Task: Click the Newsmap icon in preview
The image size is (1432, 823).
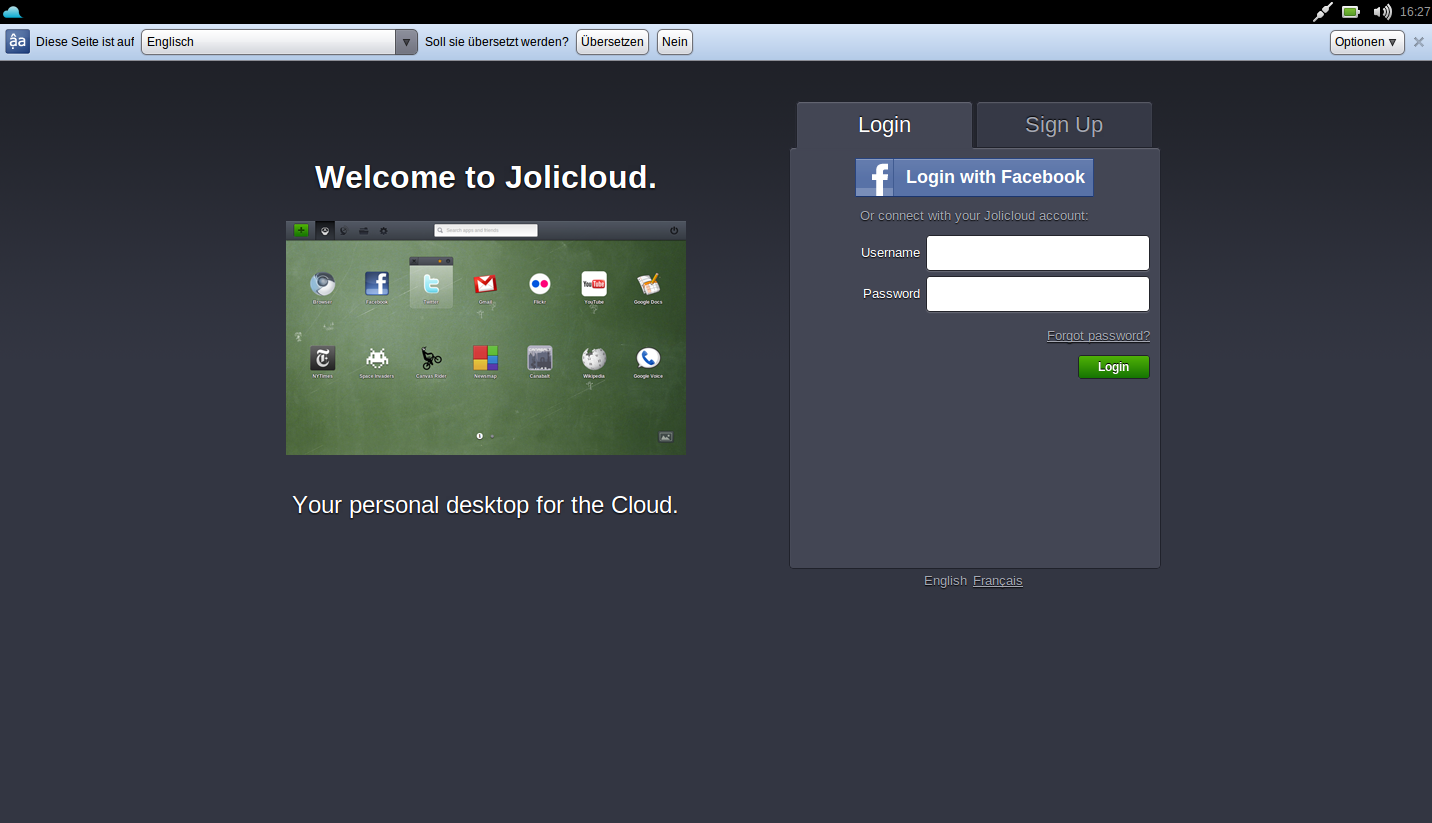Action: (486, 358)
